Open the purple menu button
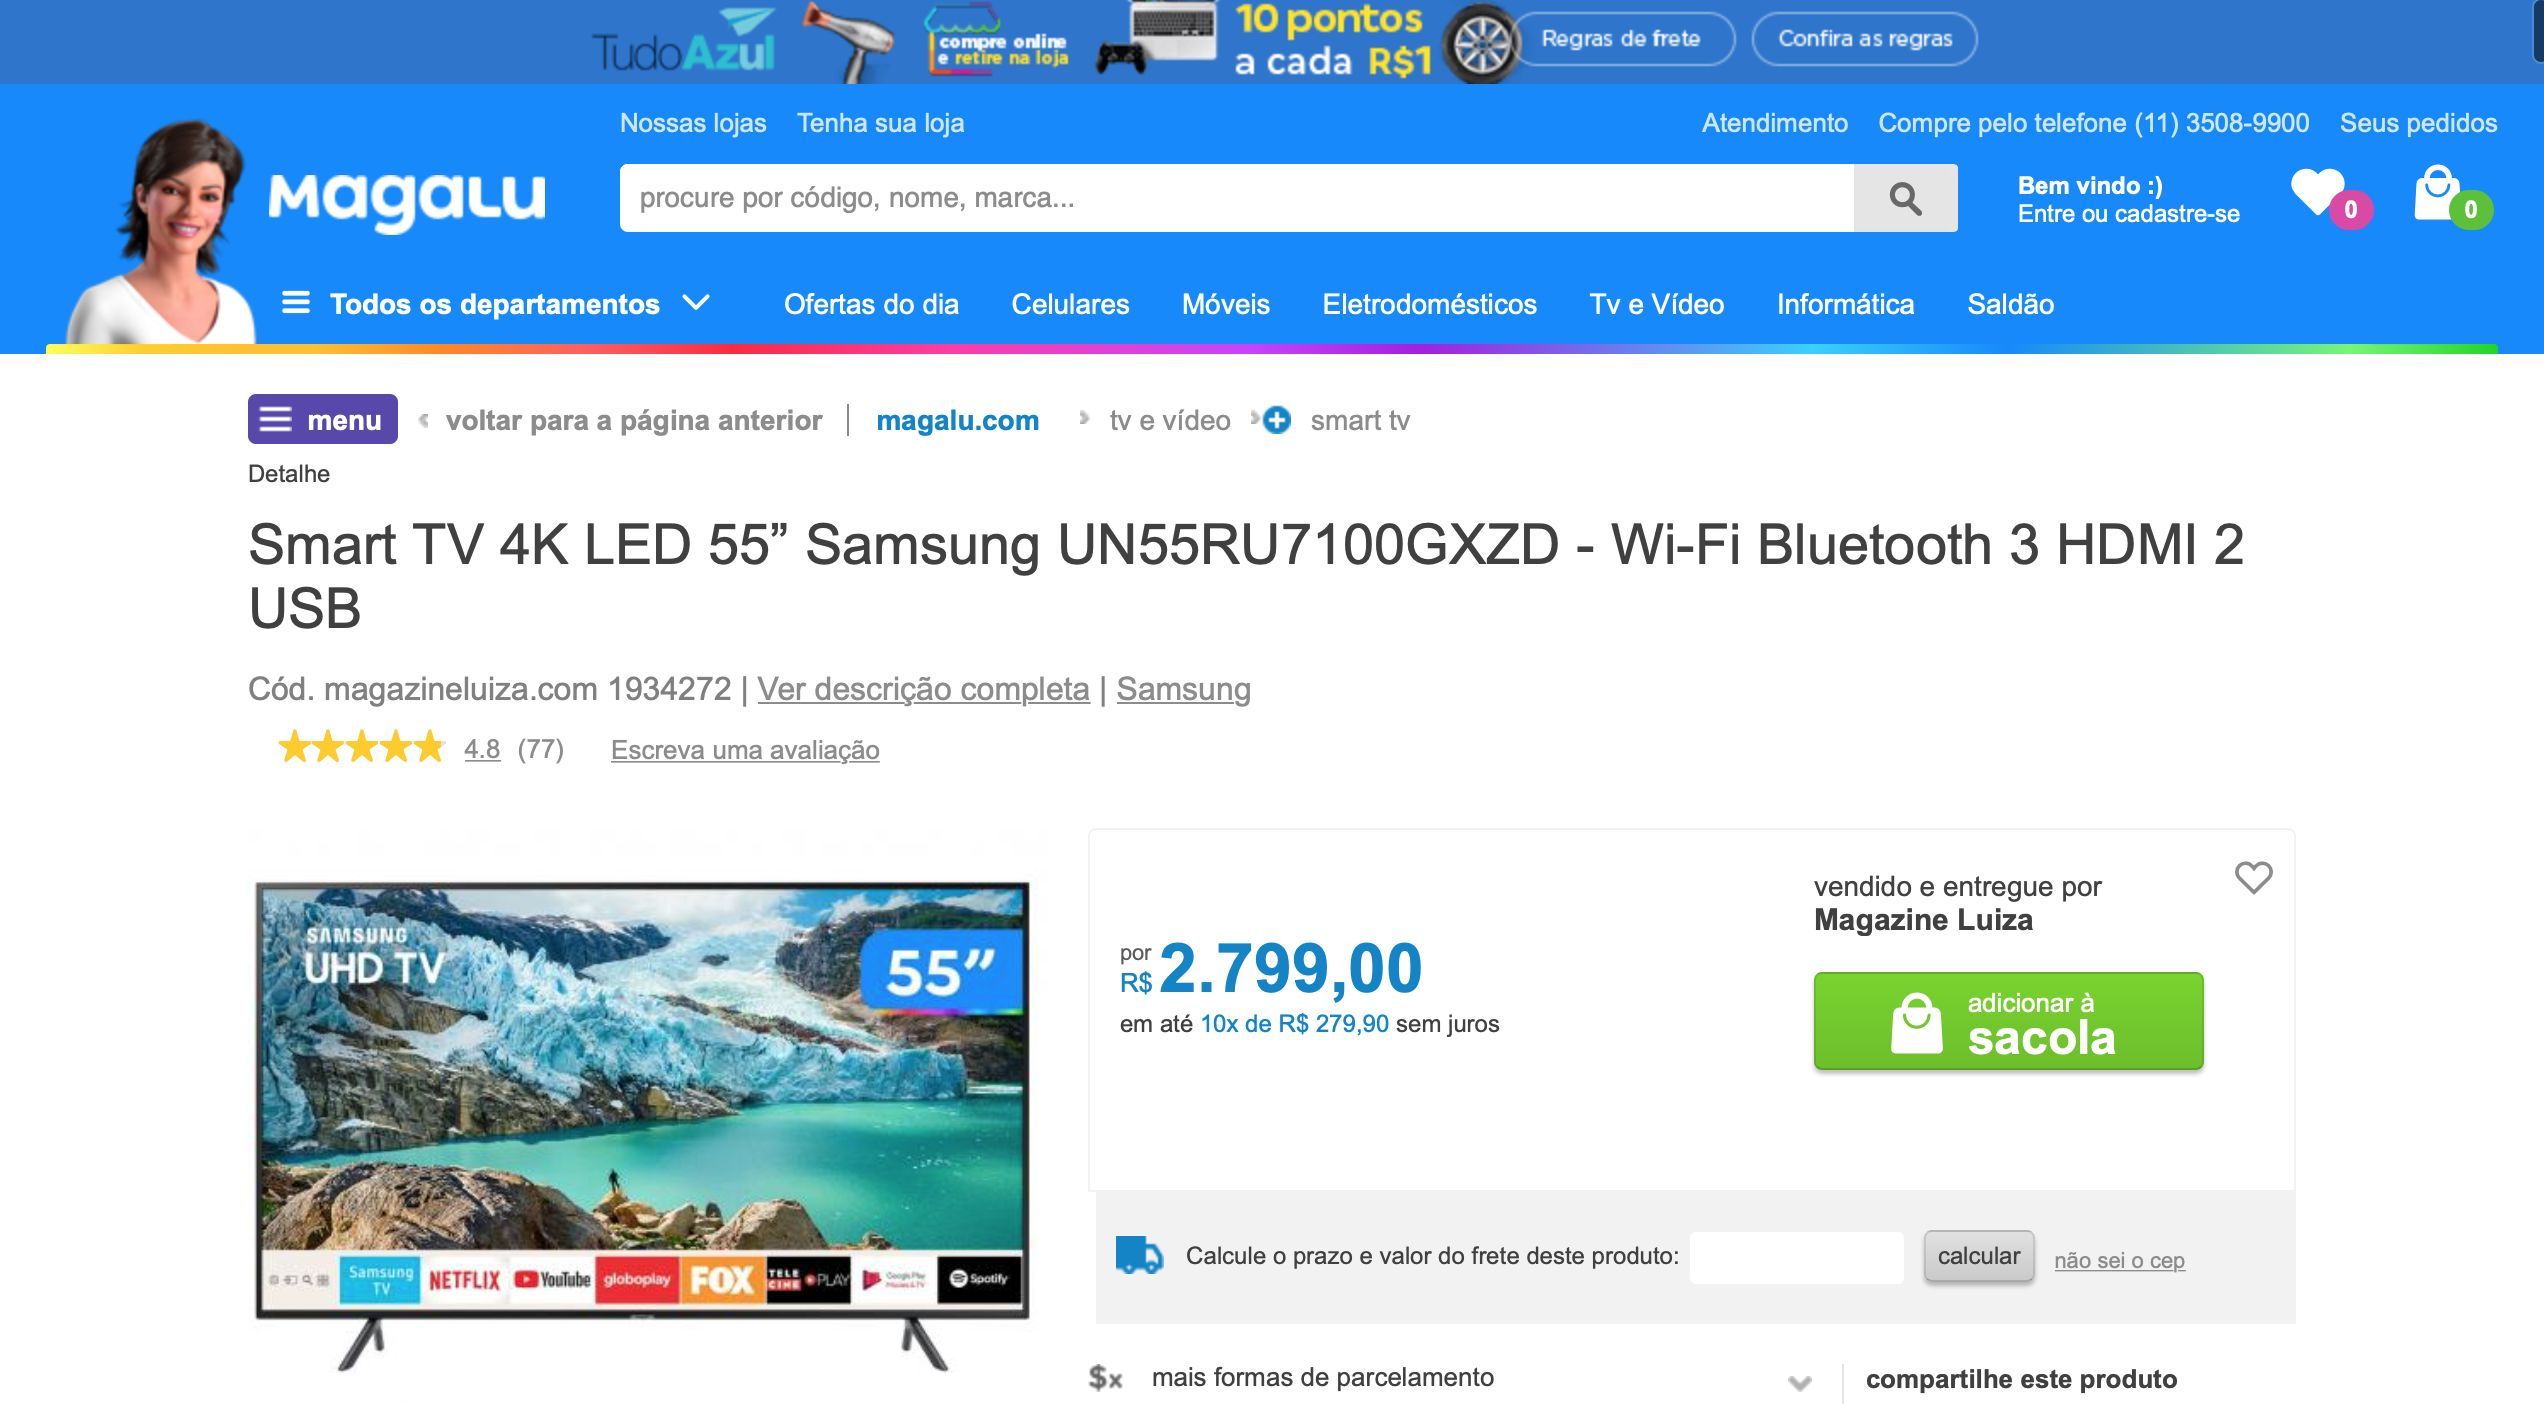Screen dimensions: 2544x1404 [322, 420]
